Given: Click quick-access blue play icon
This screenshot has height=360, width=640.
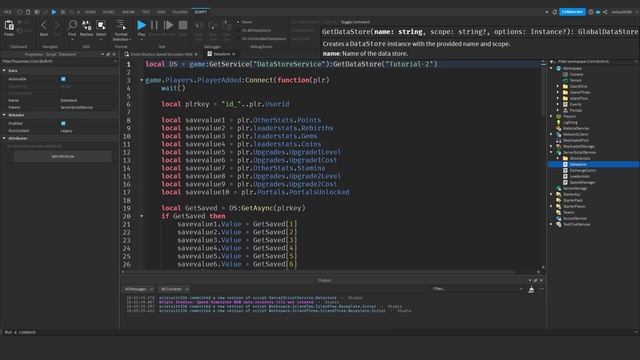Looking at the screenshot, I should click(x=54, y=12).
